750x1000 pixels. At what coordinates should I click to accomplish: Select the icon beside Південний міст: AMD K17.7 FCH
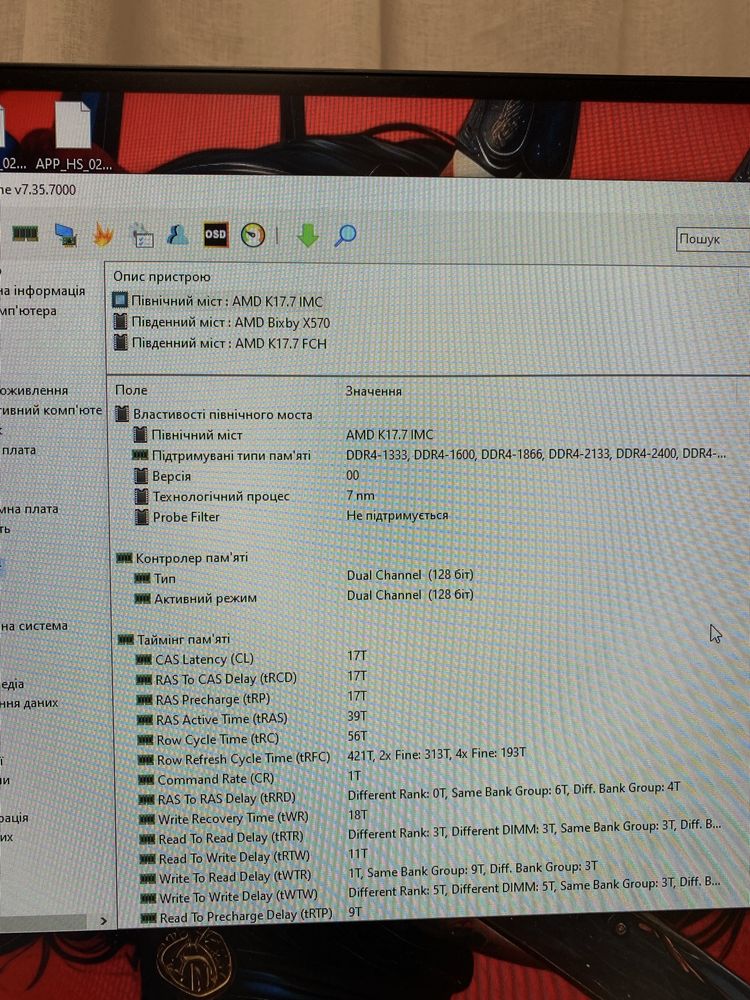coord(121,342)
